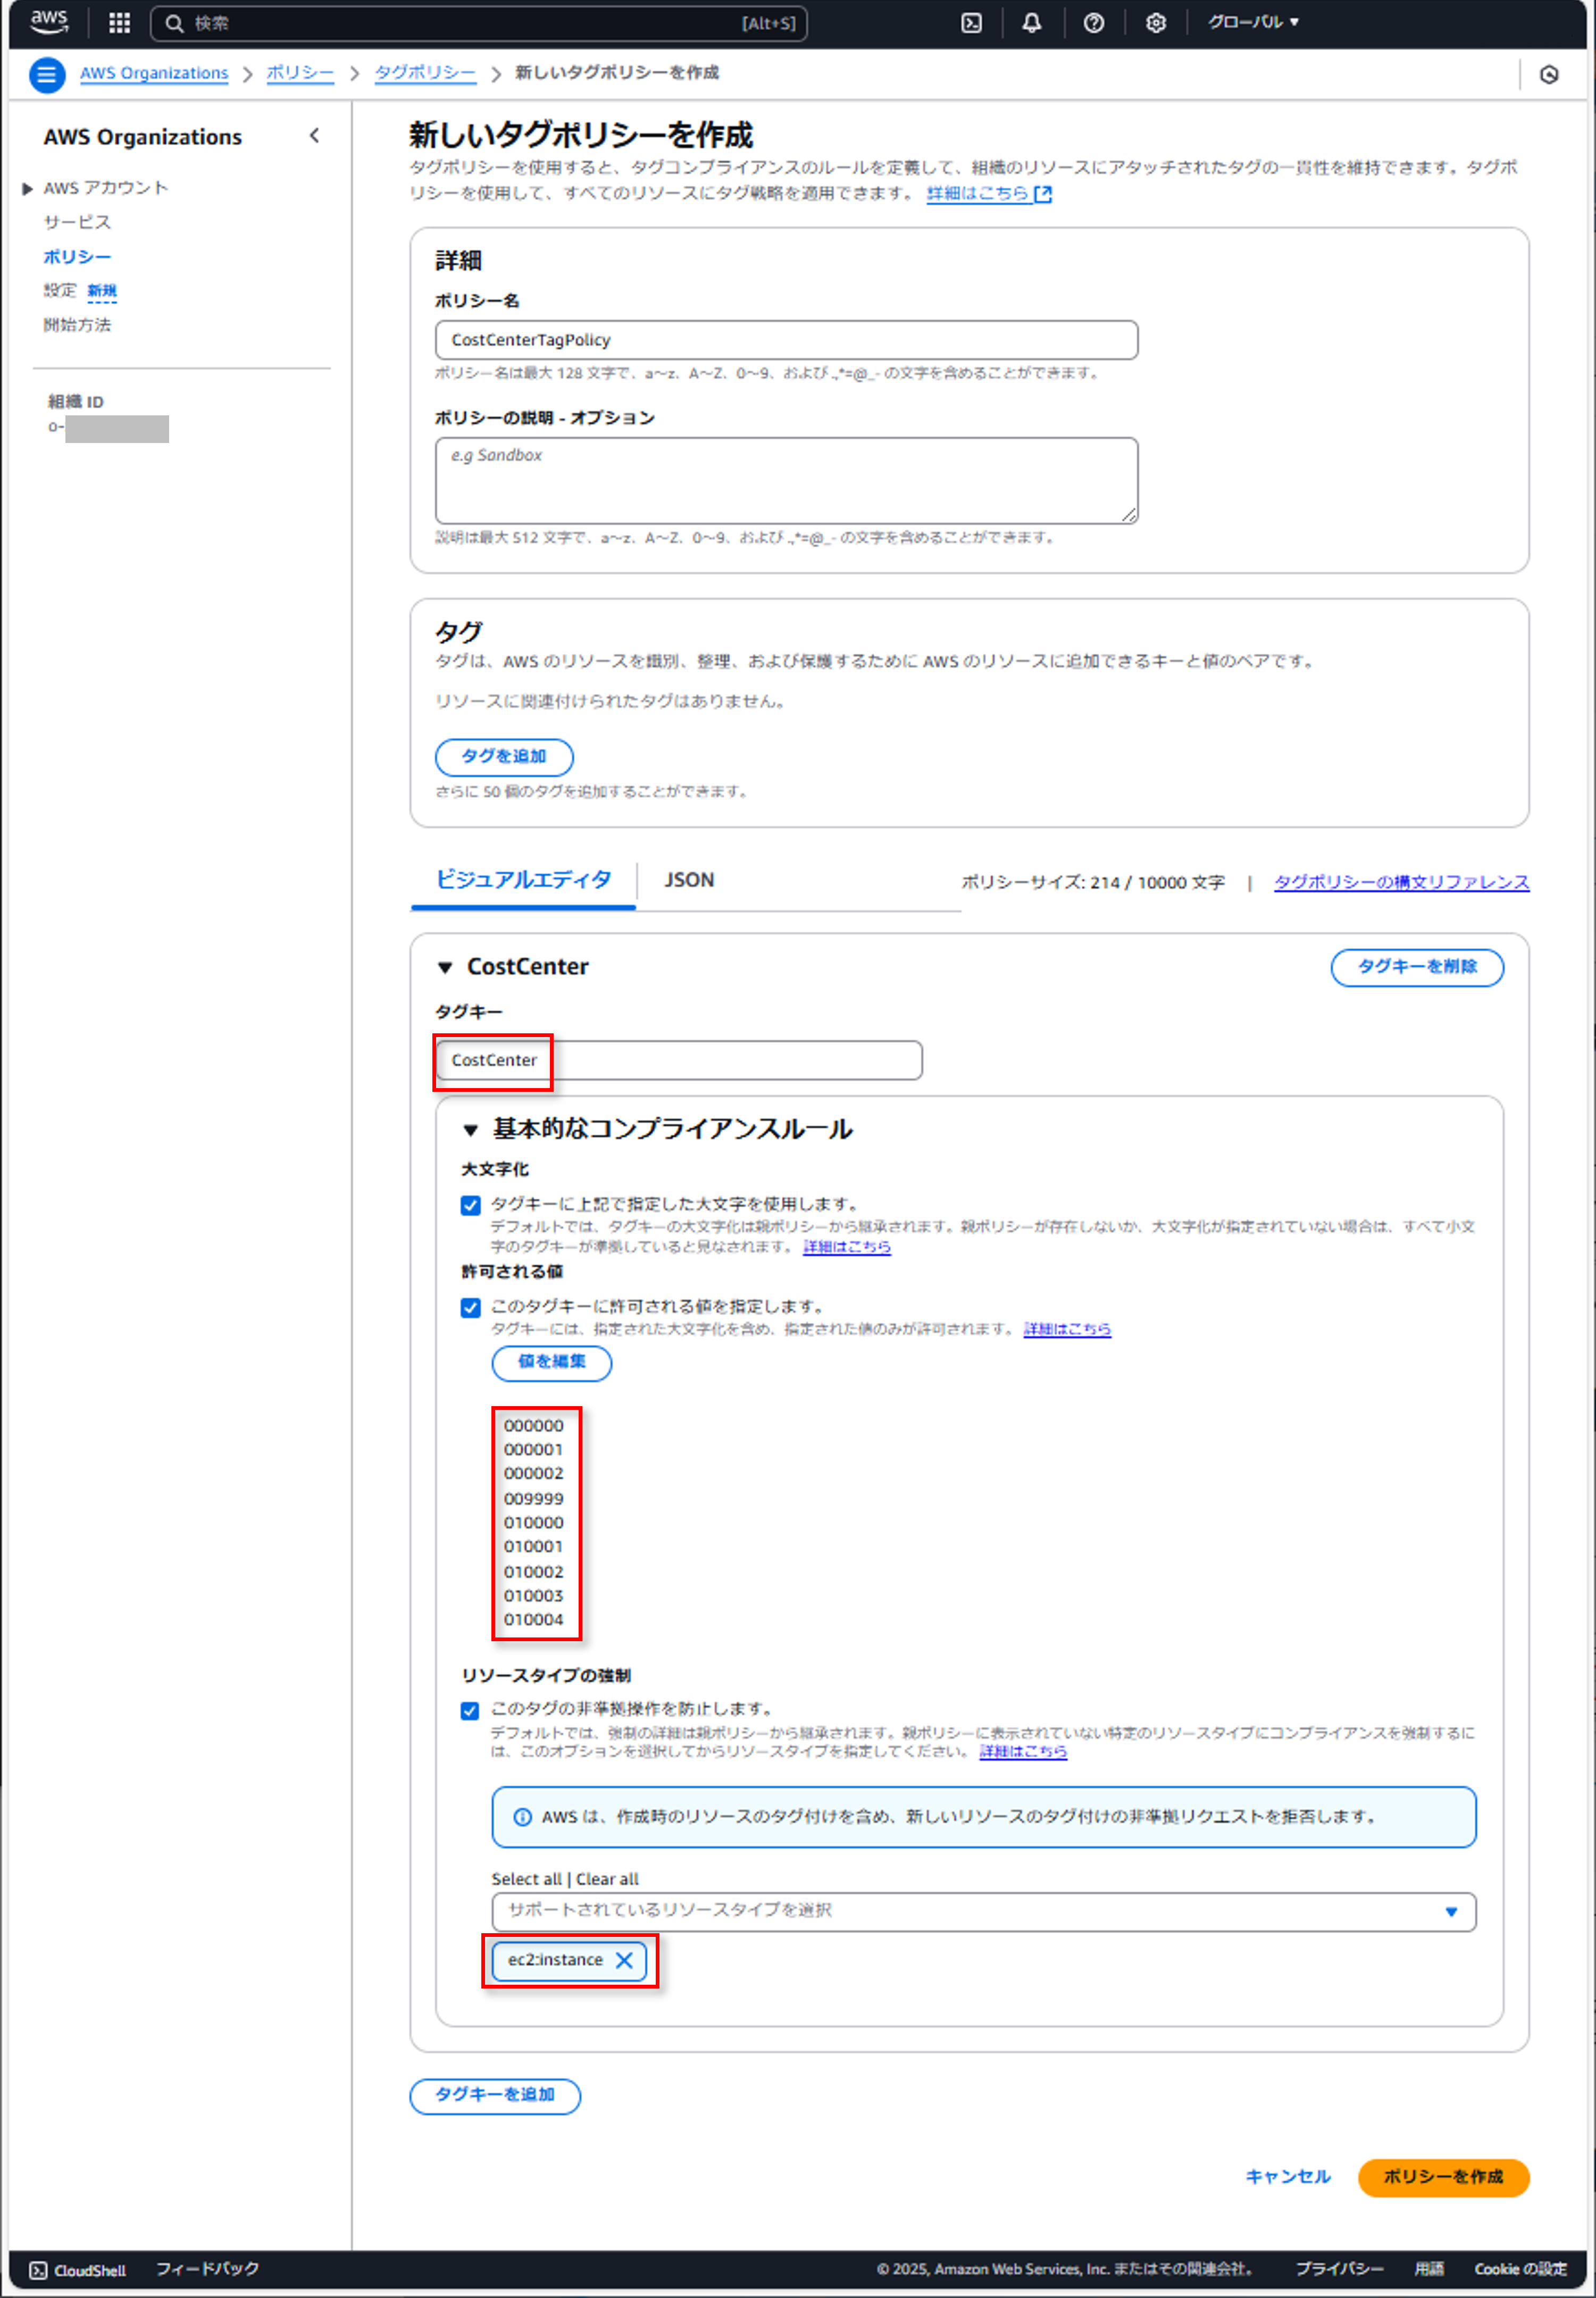Switch to the JSON tab
1596x2298 pixels.
tap(689, 880)
